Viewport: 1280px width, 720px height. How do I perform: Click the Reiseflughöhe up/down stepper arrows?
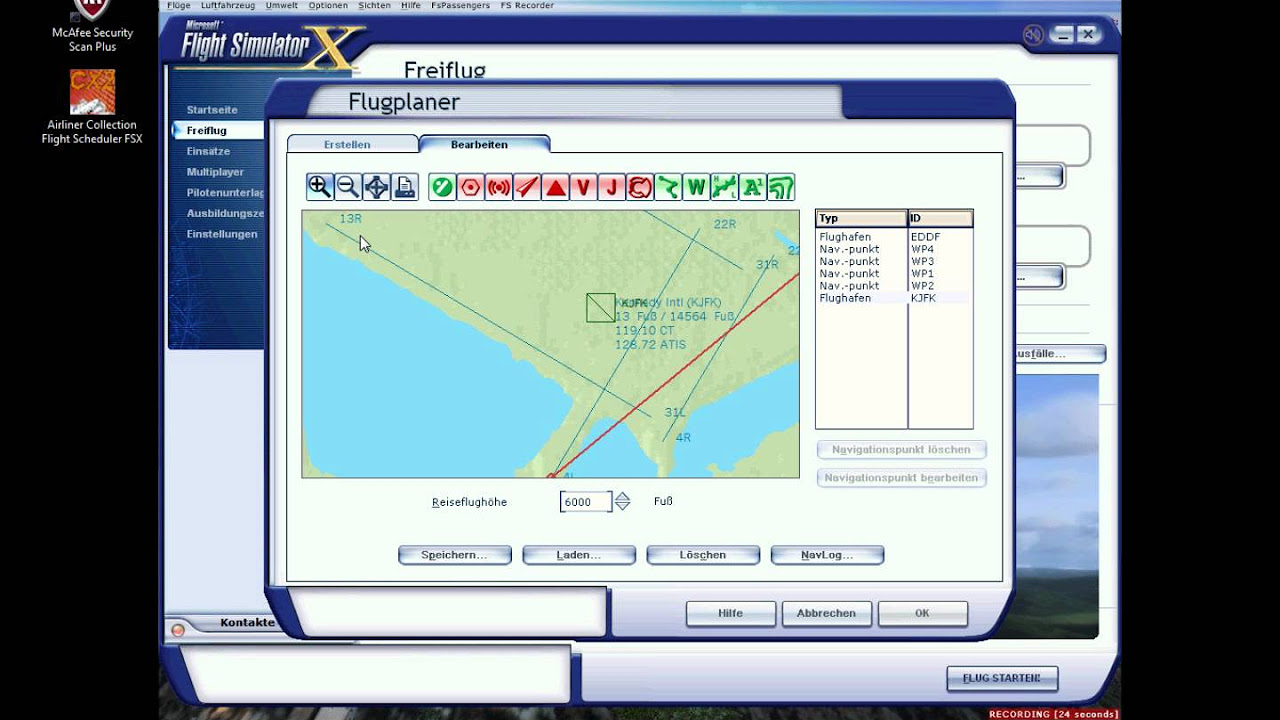point(622,502)
